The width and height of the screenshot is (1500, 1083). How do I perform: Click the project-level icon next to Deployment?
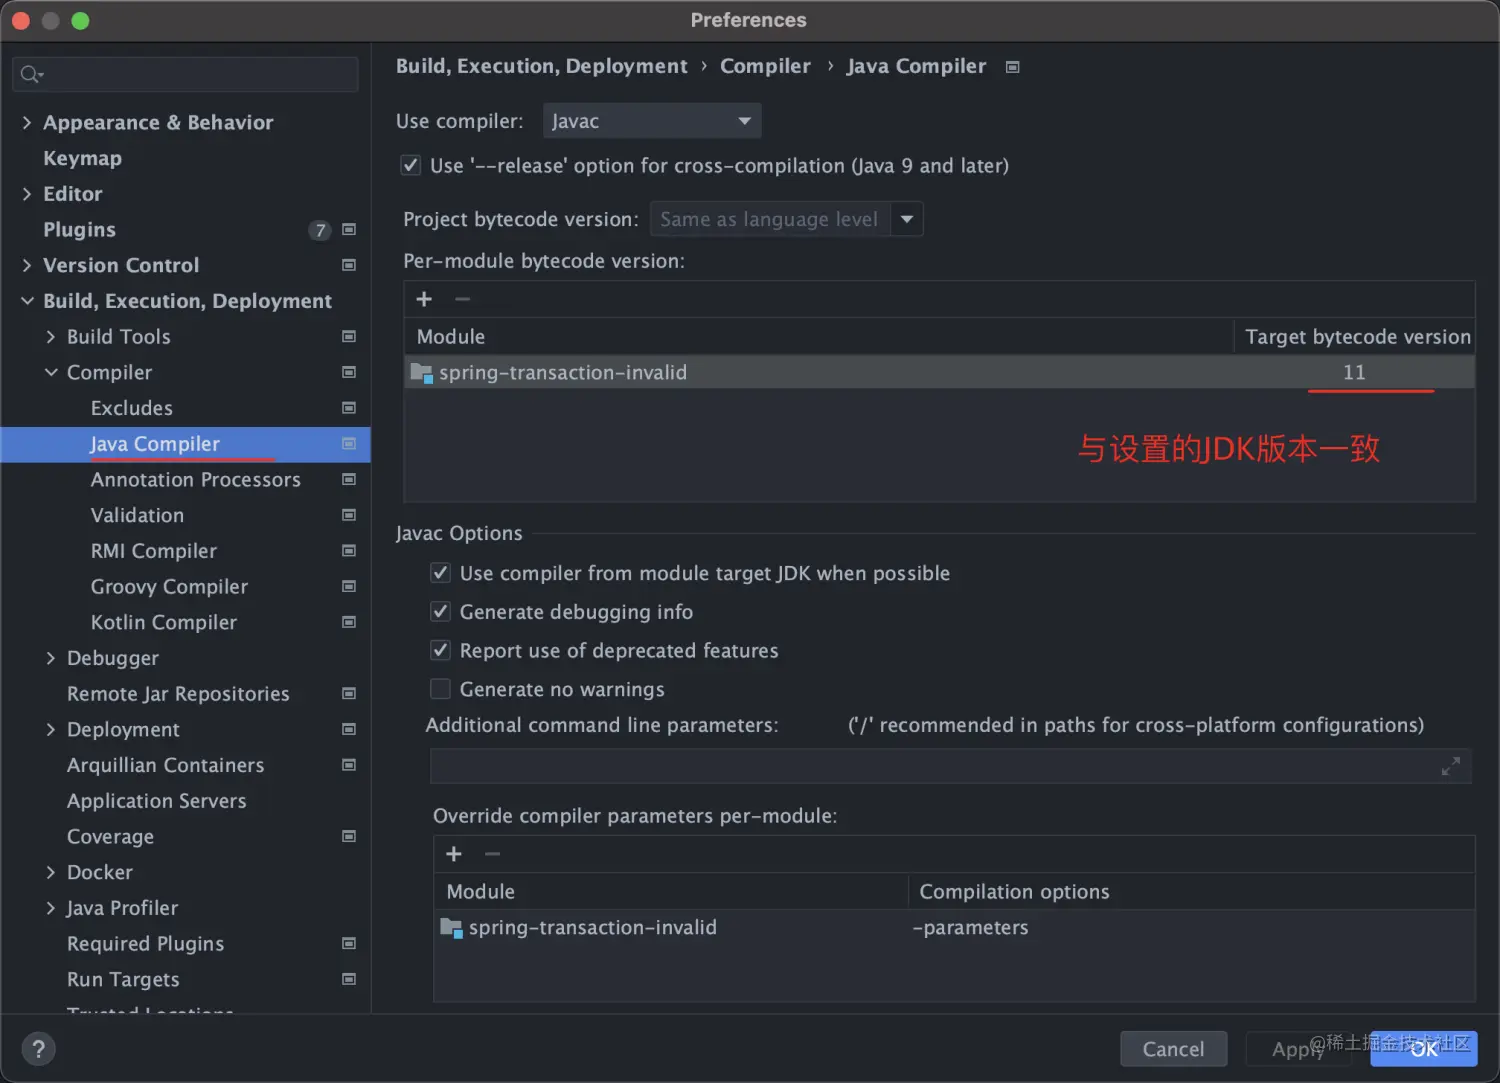click(x=349, y=730)
